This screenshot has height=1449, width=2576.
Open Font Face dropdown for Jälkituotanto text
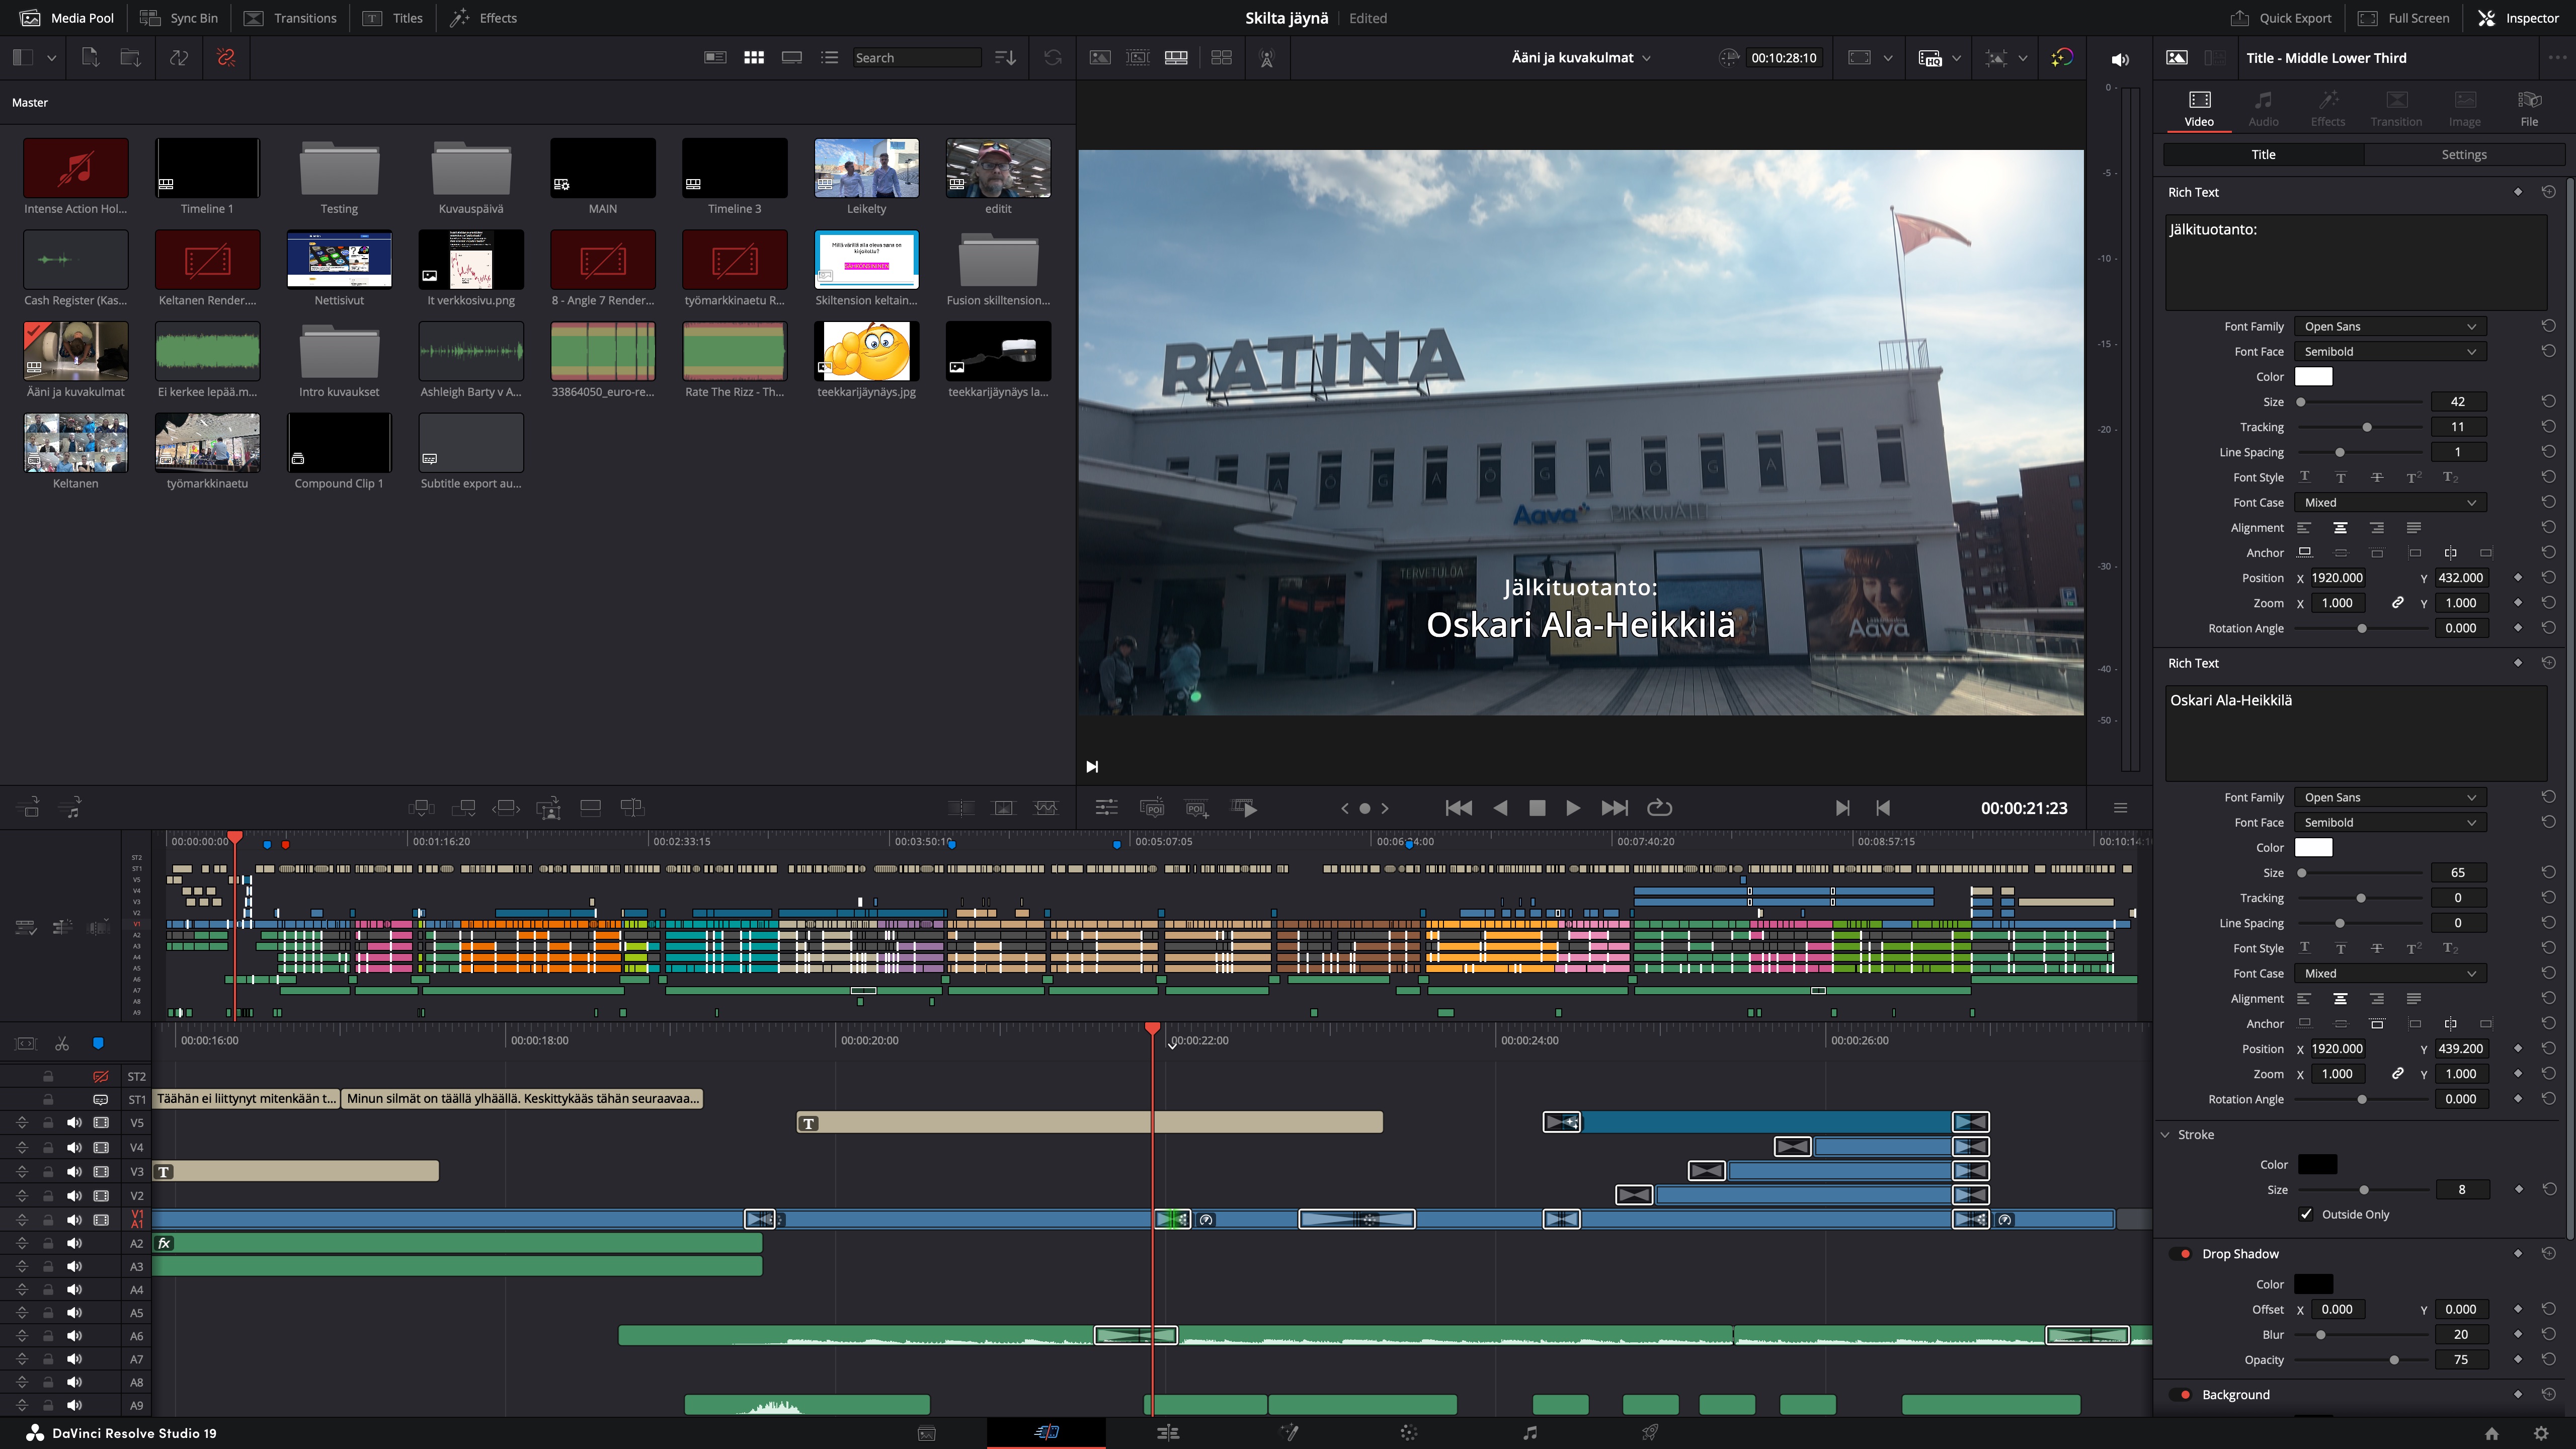[2390, 352]
